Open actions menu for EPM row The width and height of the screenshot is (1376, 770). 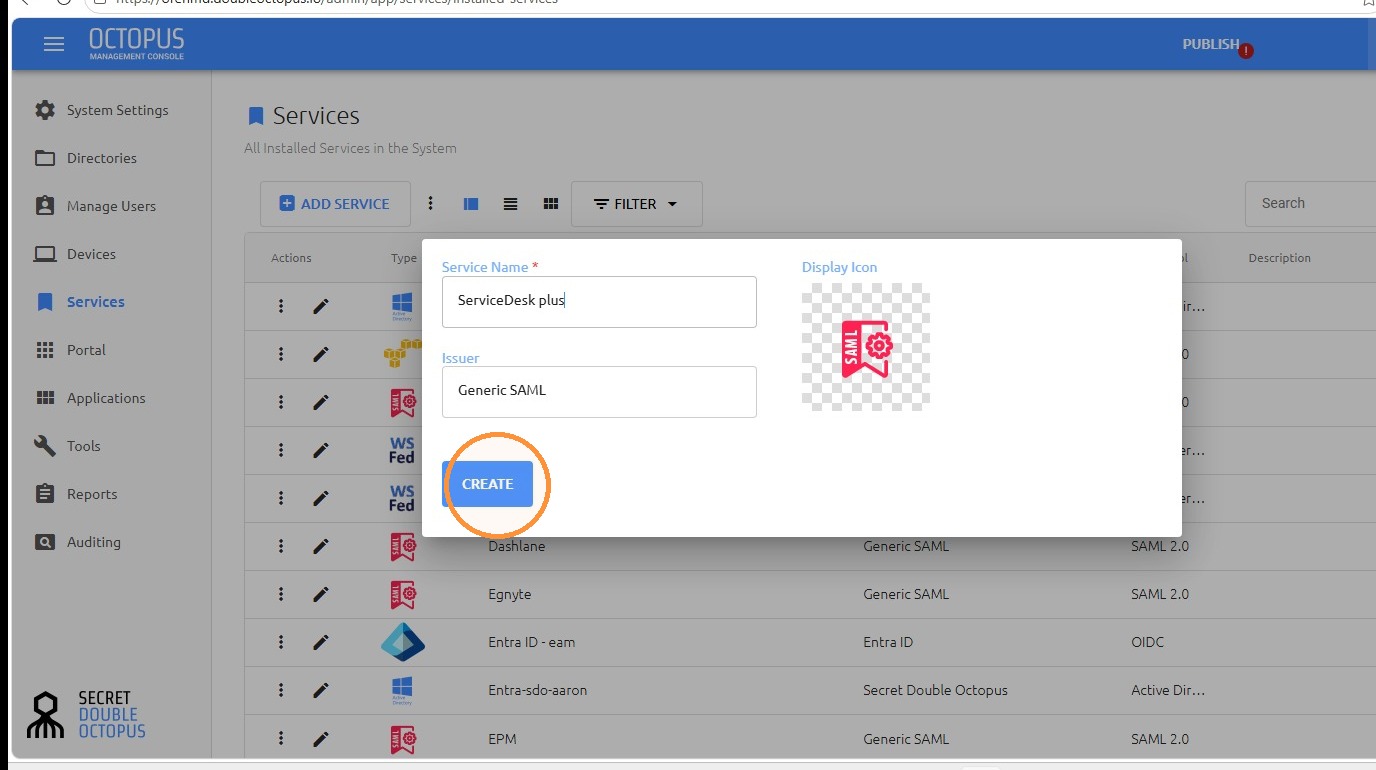(x=281, y=739)
